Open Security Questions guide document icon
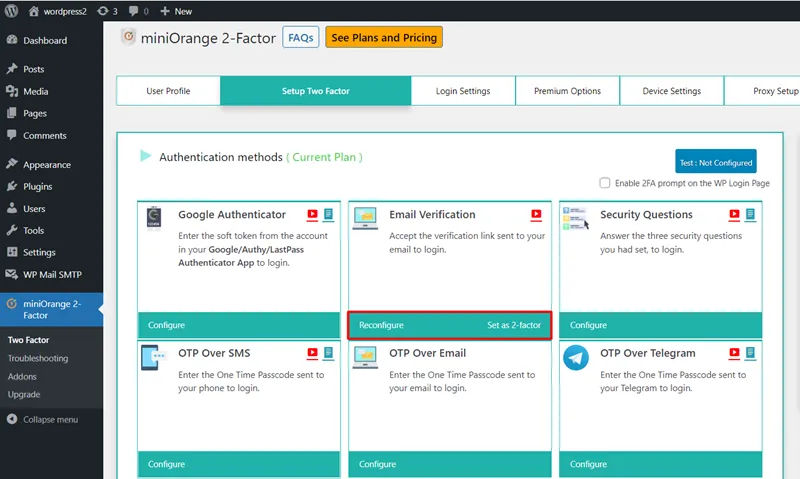800x479 pixels. point(750,214)
